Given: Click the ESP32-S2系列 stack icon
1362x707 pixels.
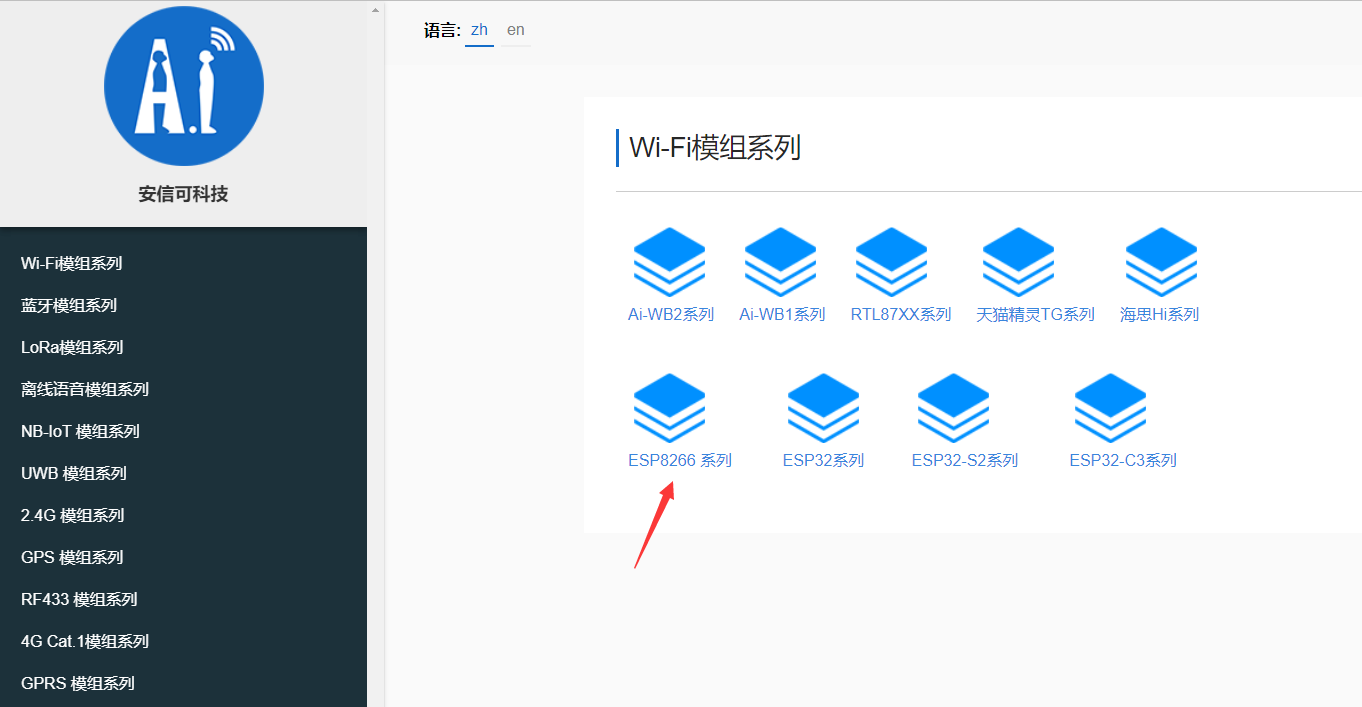Looking at the screenshot, I should pos(954,409).
